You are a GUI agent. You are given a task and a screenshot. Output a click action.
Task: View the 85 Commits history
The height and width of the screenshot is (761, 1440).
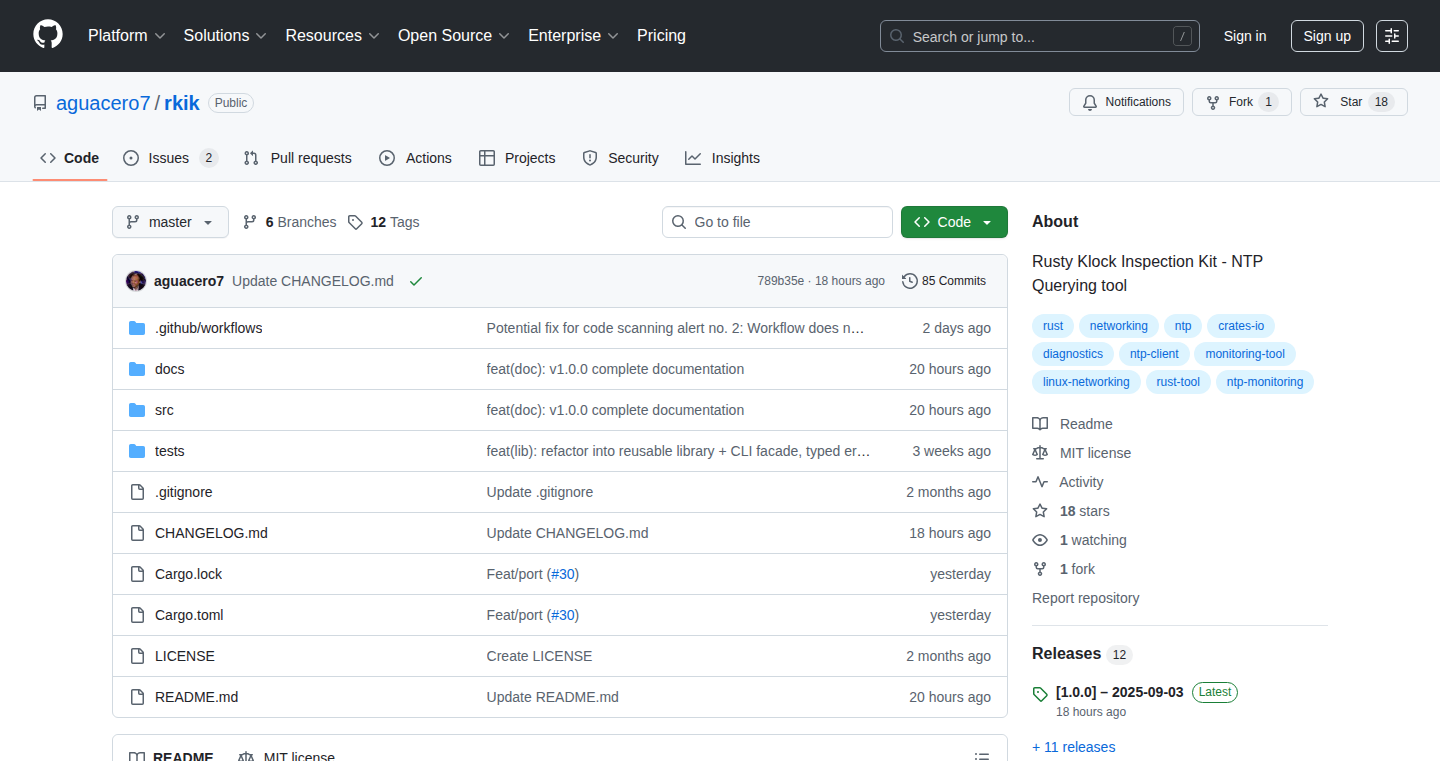coord(944,281)
